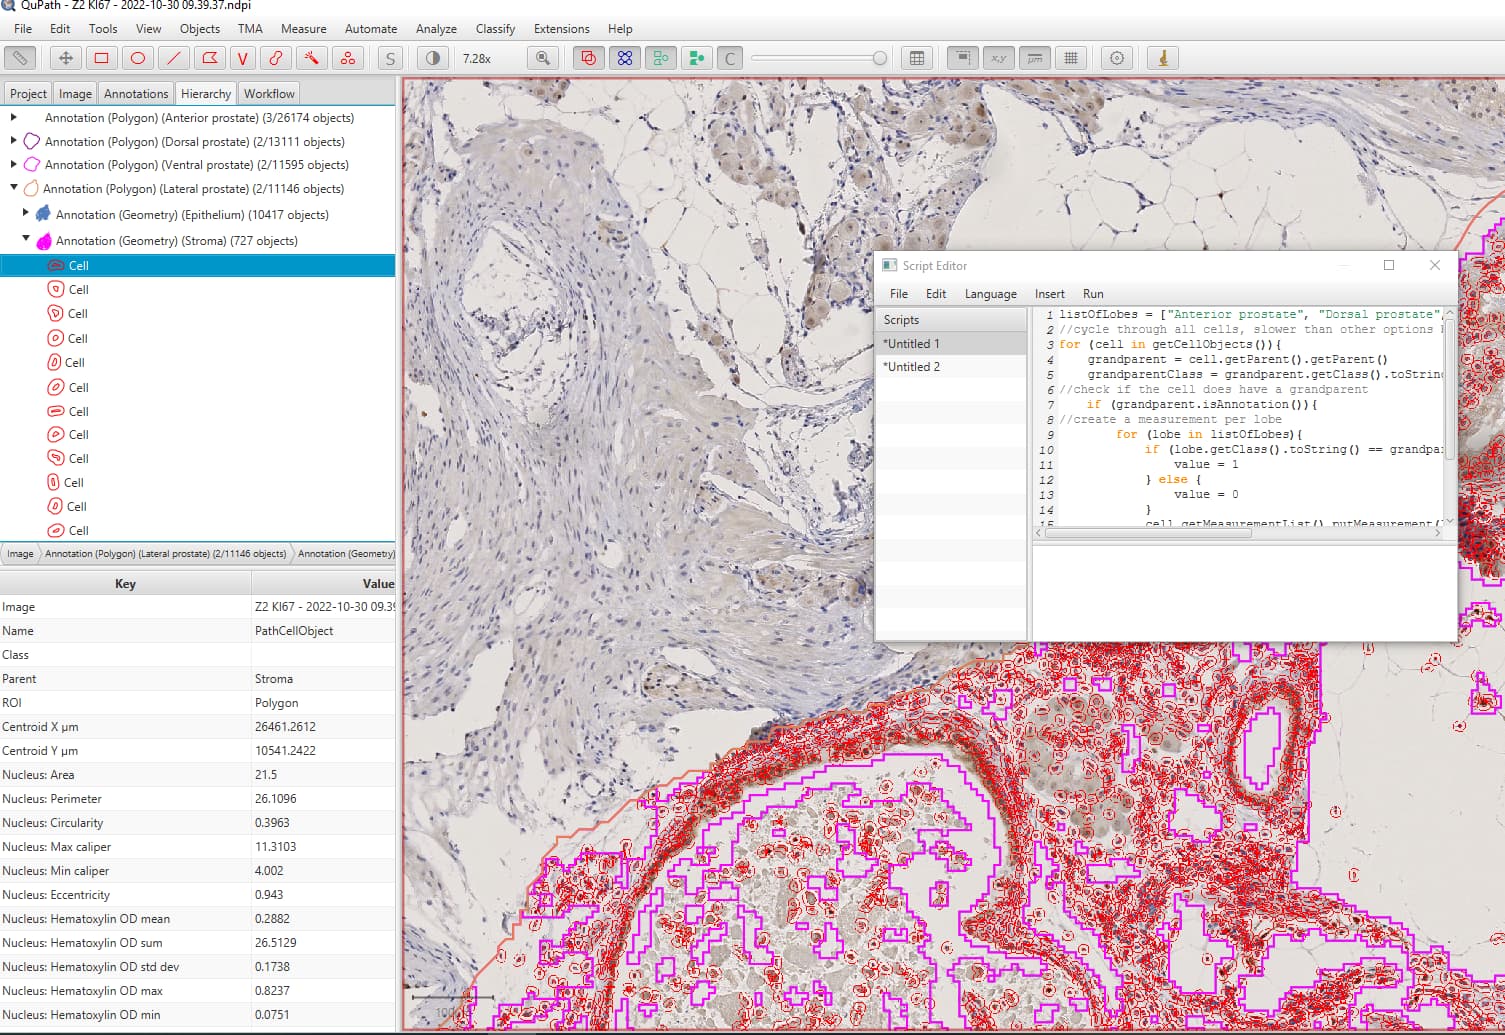Select the Wand tool
Viewport: 1505px width, 1035px height.
[x=311, y=58]
